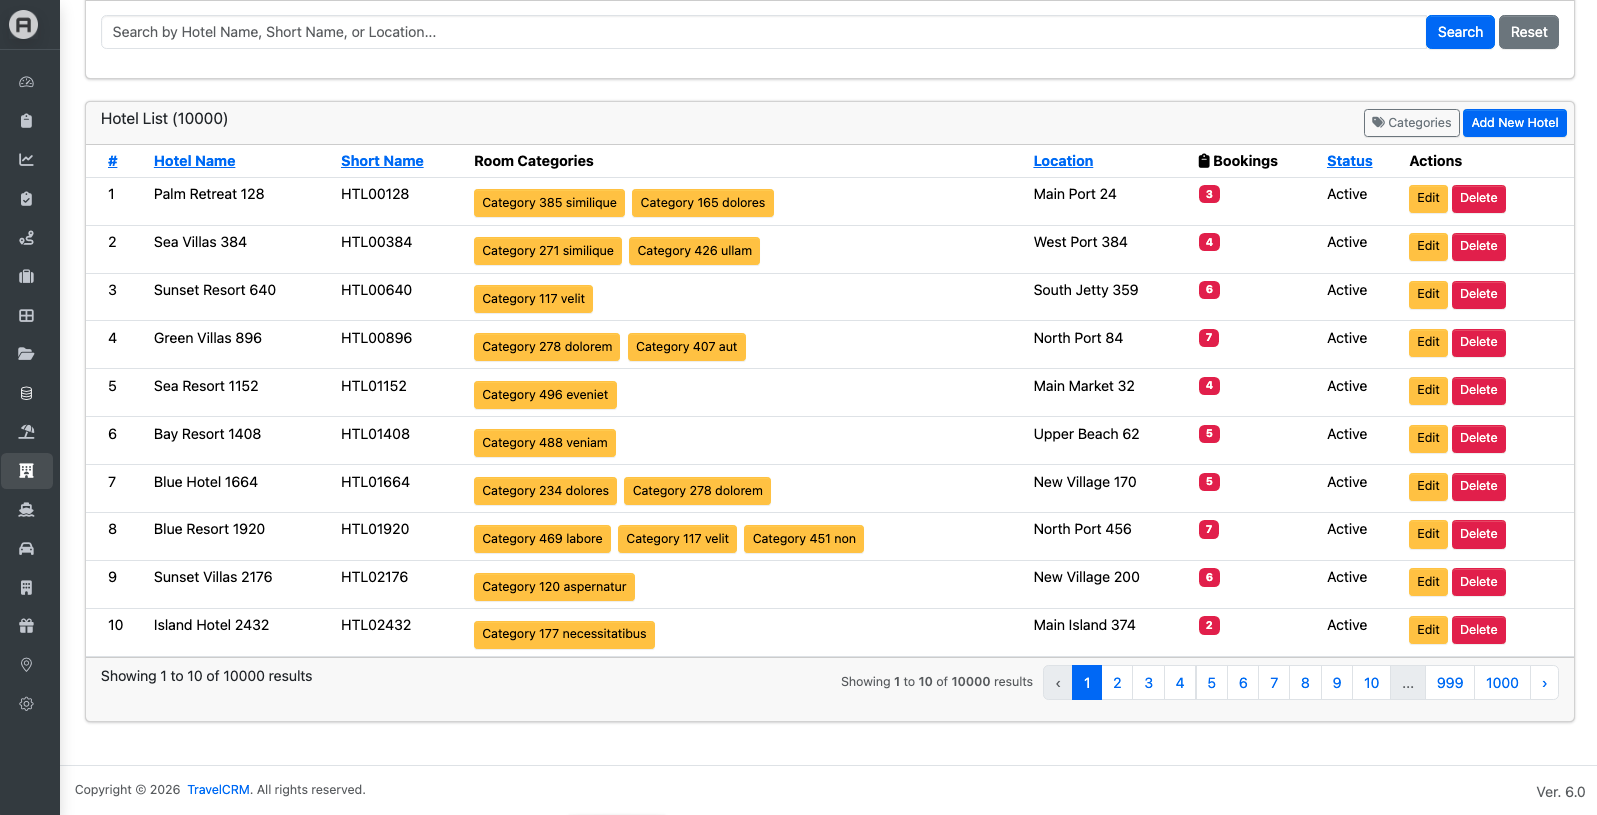Open the gift icon in sidebar
Viewport: 1597px width, 815px height.
tap(27, 626)
